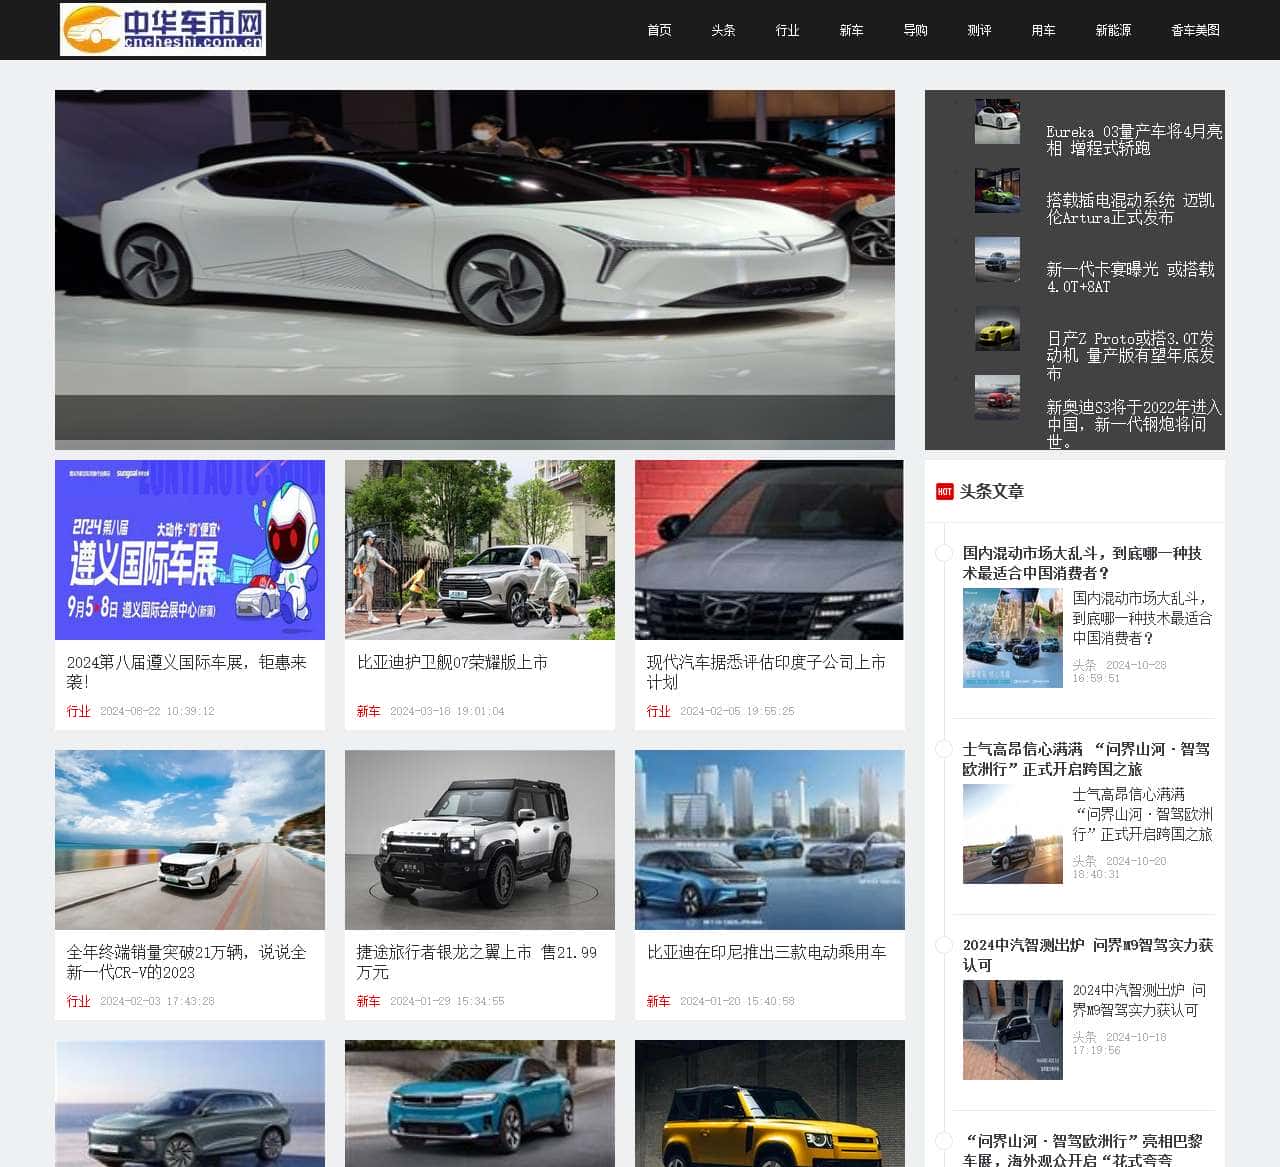Open the large white concept car banner
Viewport: 1280px width, 1167px height.
point(475,270)
